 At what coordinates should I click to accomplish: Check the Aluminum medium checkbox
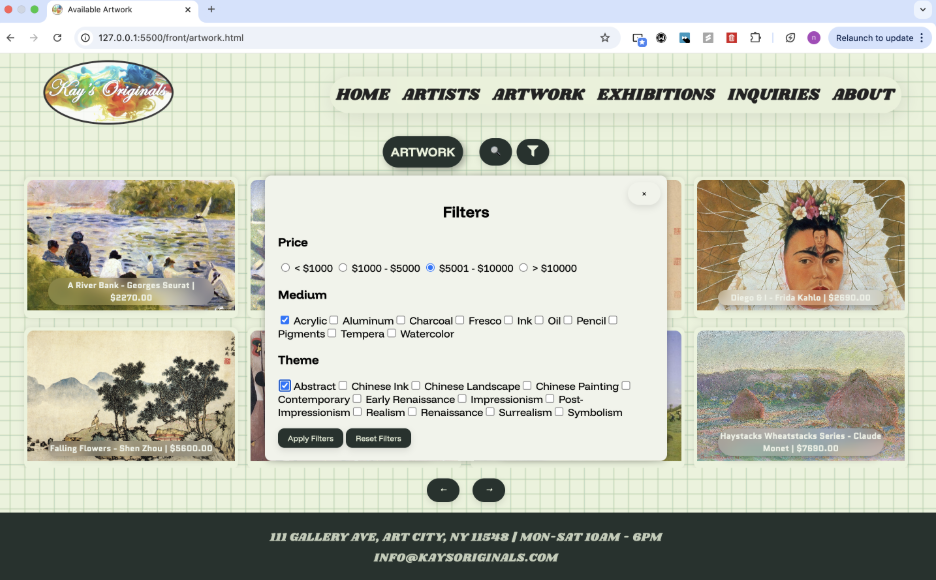point(334,320)
